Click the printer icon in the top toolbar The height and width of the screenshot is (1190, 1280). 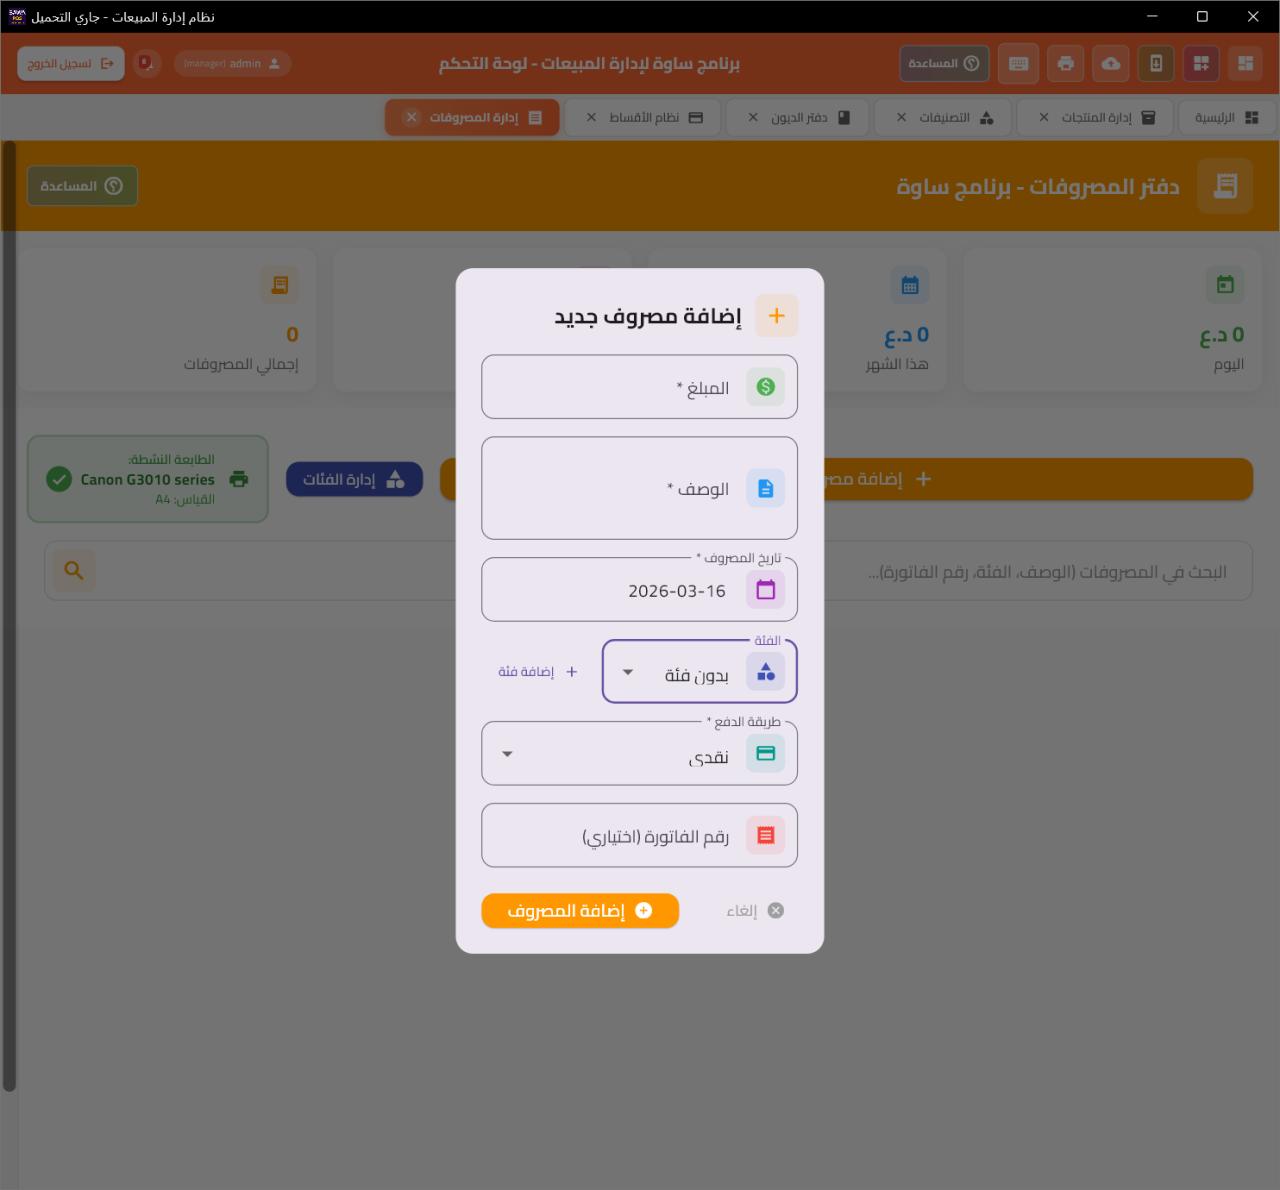coord(1066,63)
